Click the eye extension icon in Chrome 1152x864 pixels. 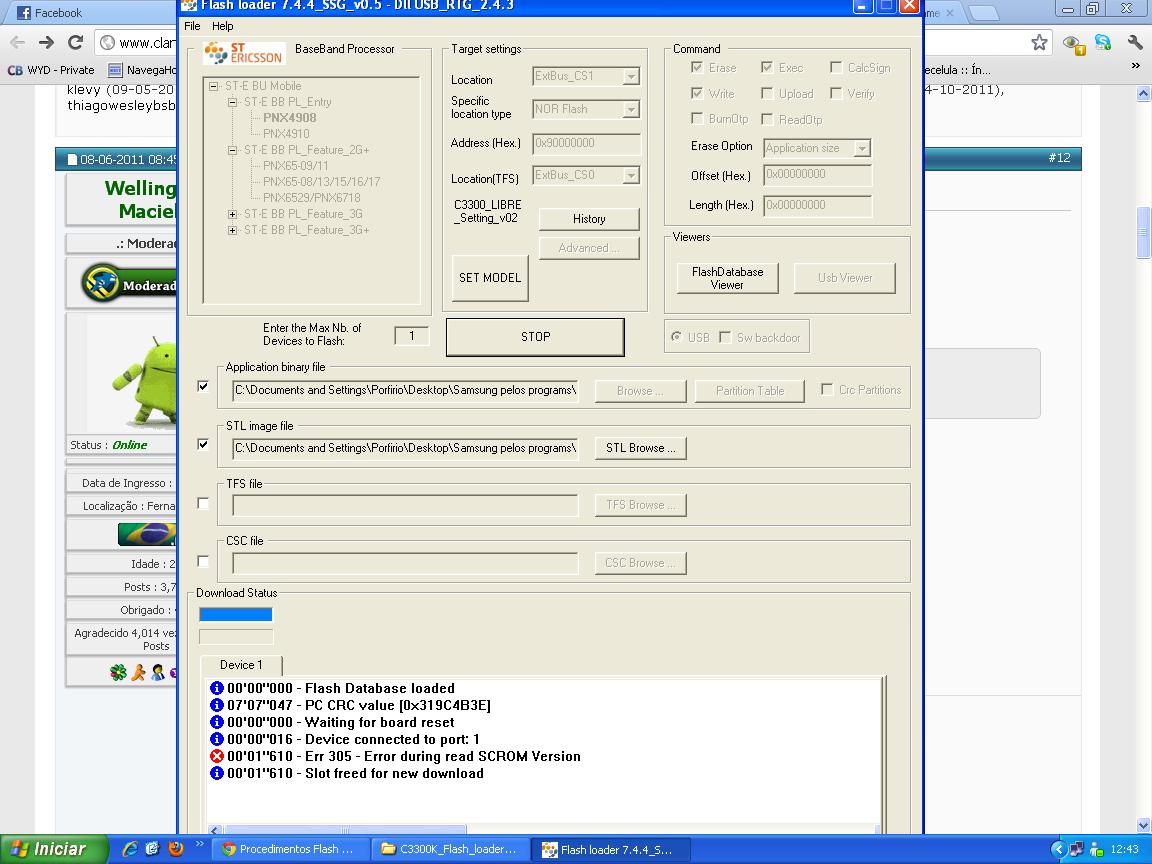point(1073,44)
